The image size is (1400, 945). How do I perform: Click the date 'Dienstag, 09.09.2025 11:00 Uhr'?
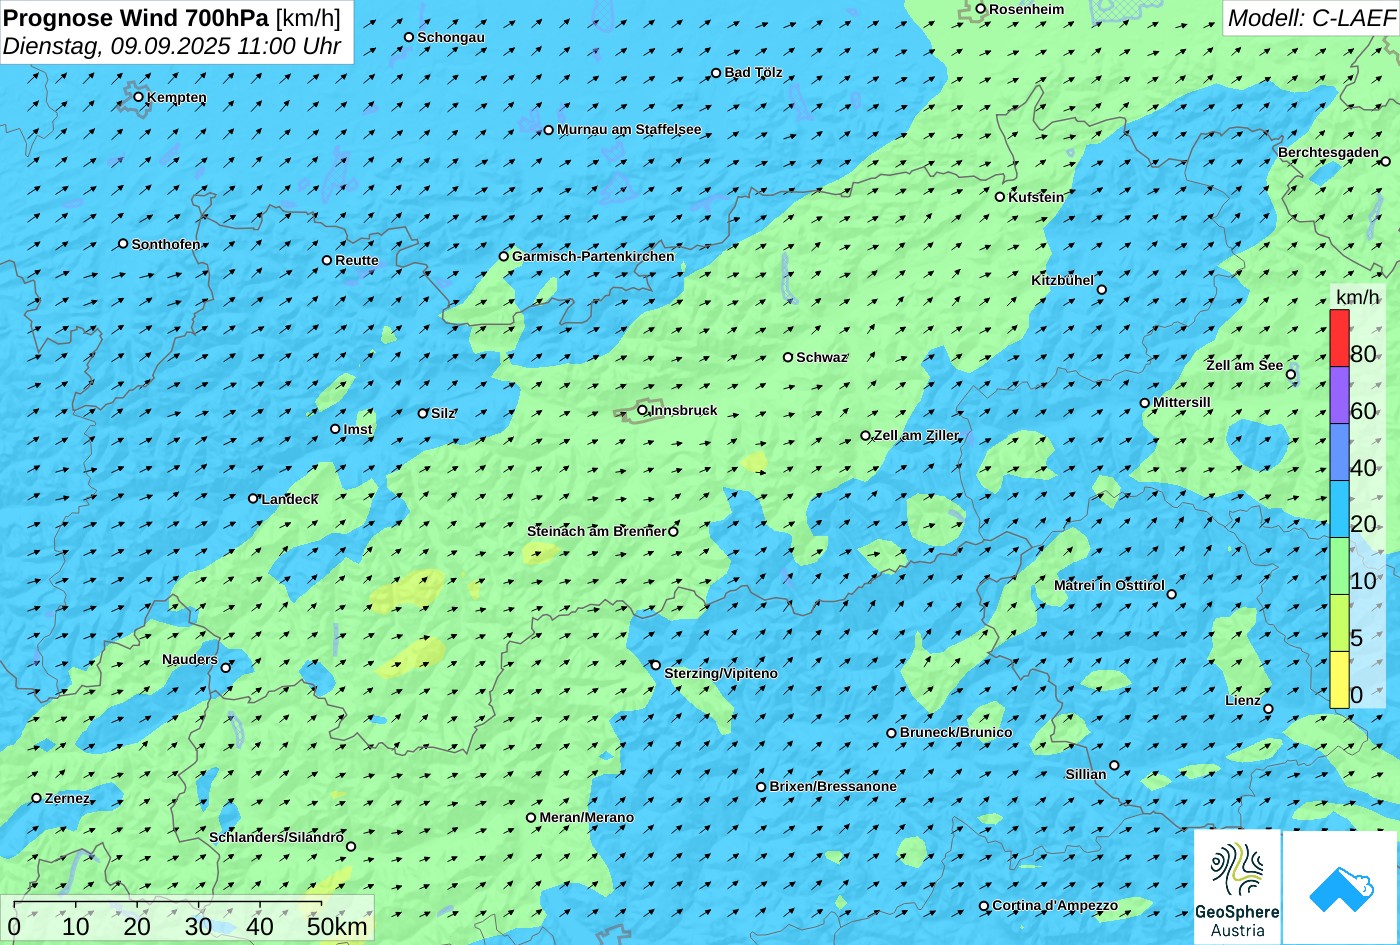[x=172, y=46]
